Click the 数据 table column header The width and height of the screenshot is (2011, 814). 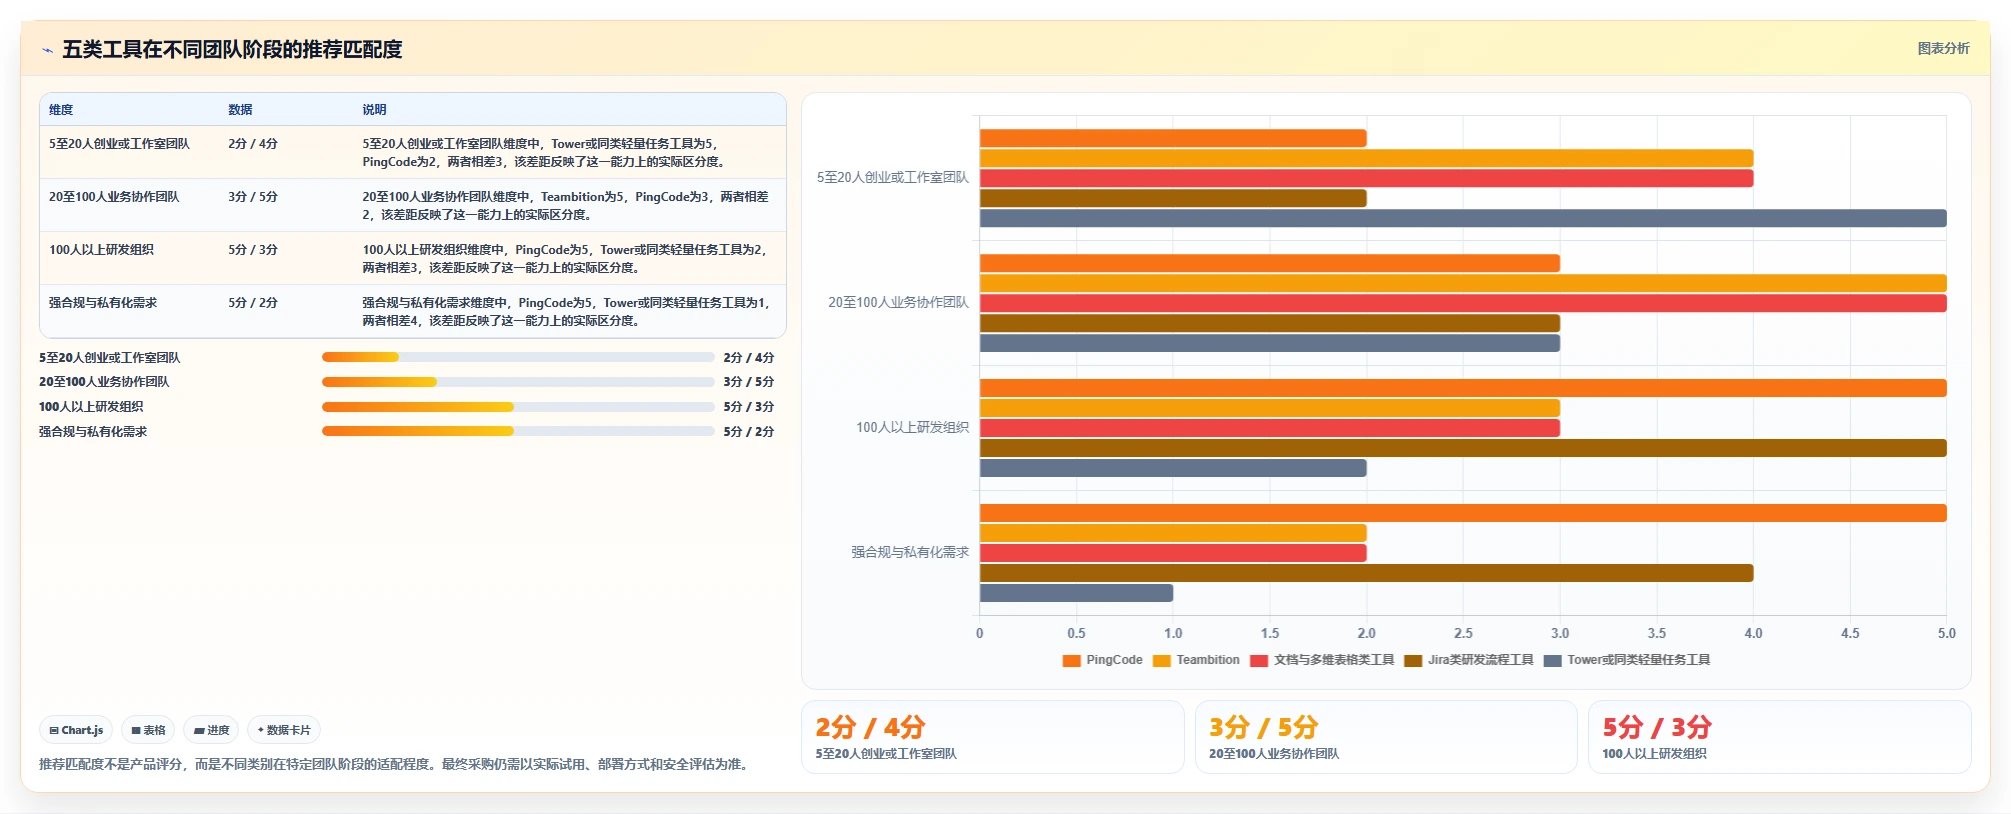pos(240,110)
